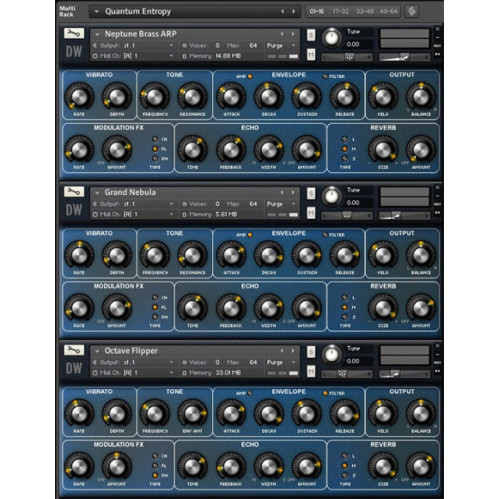Select reverb type S in Grand Nebula
This screenshot has width=500, height=499.
click(345, 317)
